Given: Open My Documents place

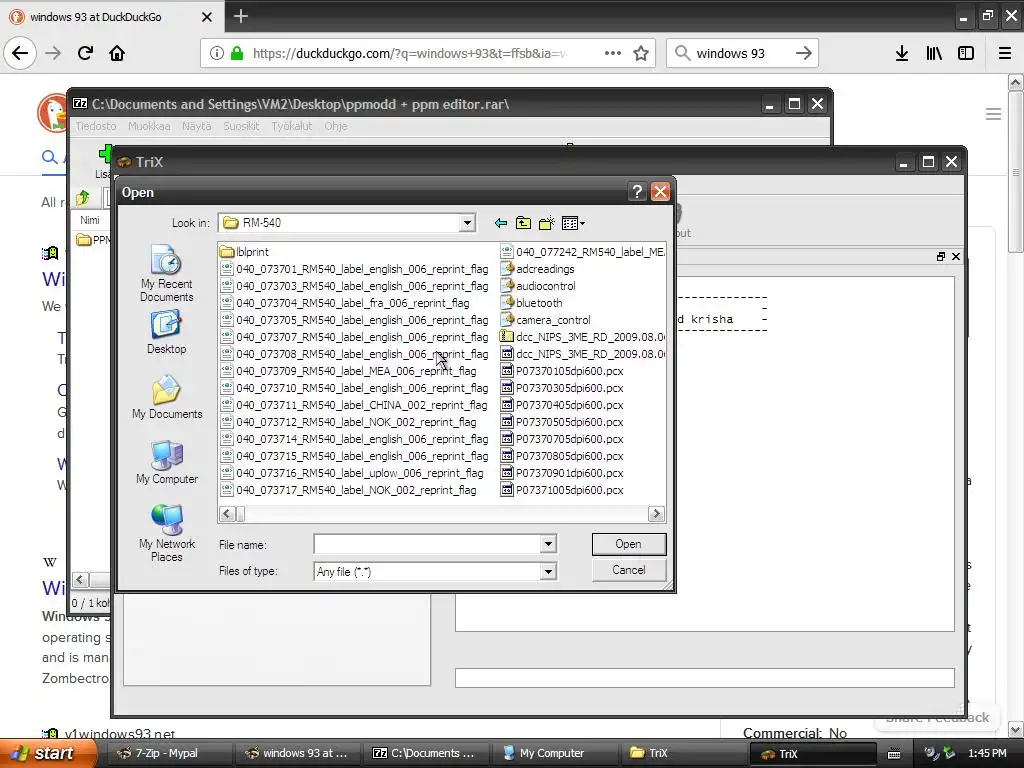Looking at the screenshot, I should click(x=167, y=396).
